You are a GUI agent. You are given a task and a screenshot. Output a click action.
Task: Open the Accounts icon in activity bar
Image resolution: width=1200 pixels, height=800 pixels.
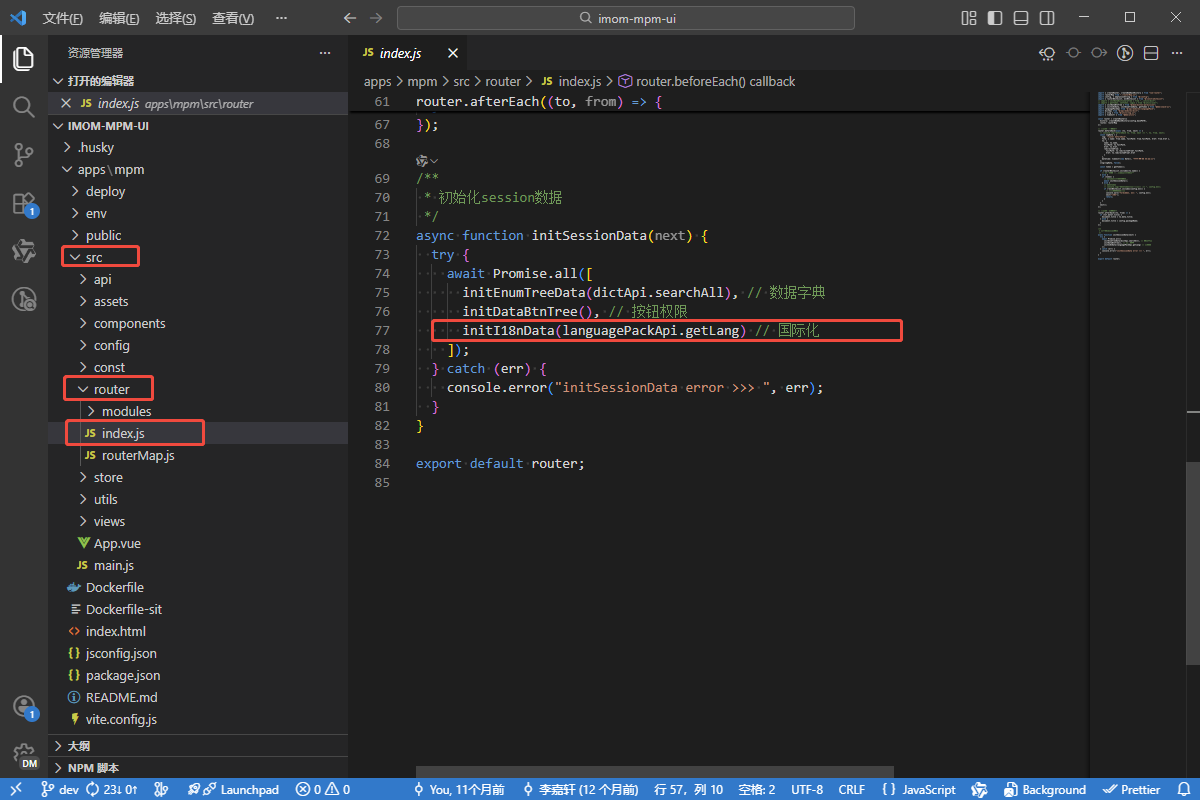click(24, 707)
